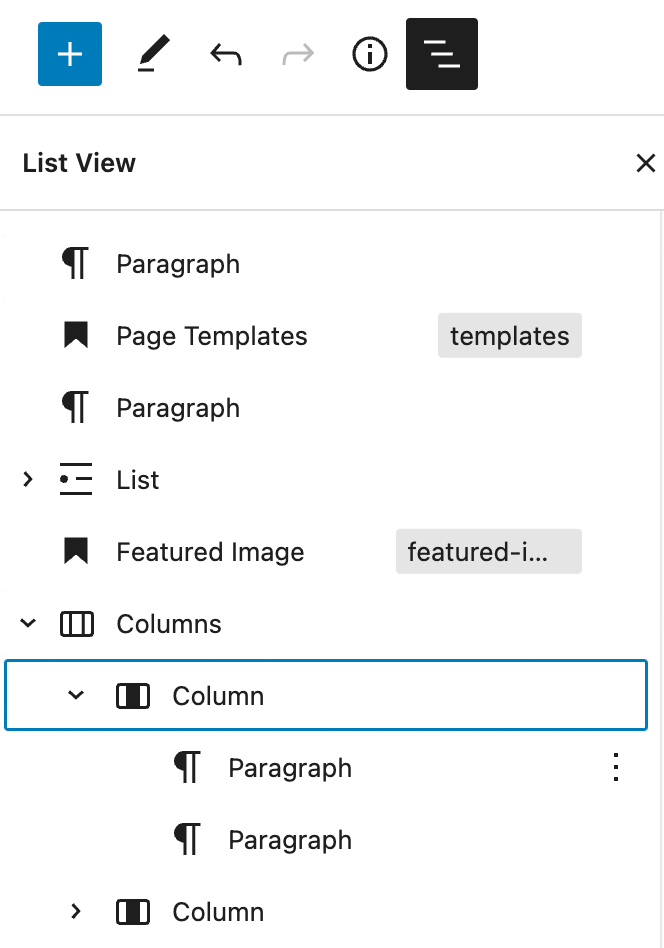
Task: Undo the last change
Action: click(226, 54)
